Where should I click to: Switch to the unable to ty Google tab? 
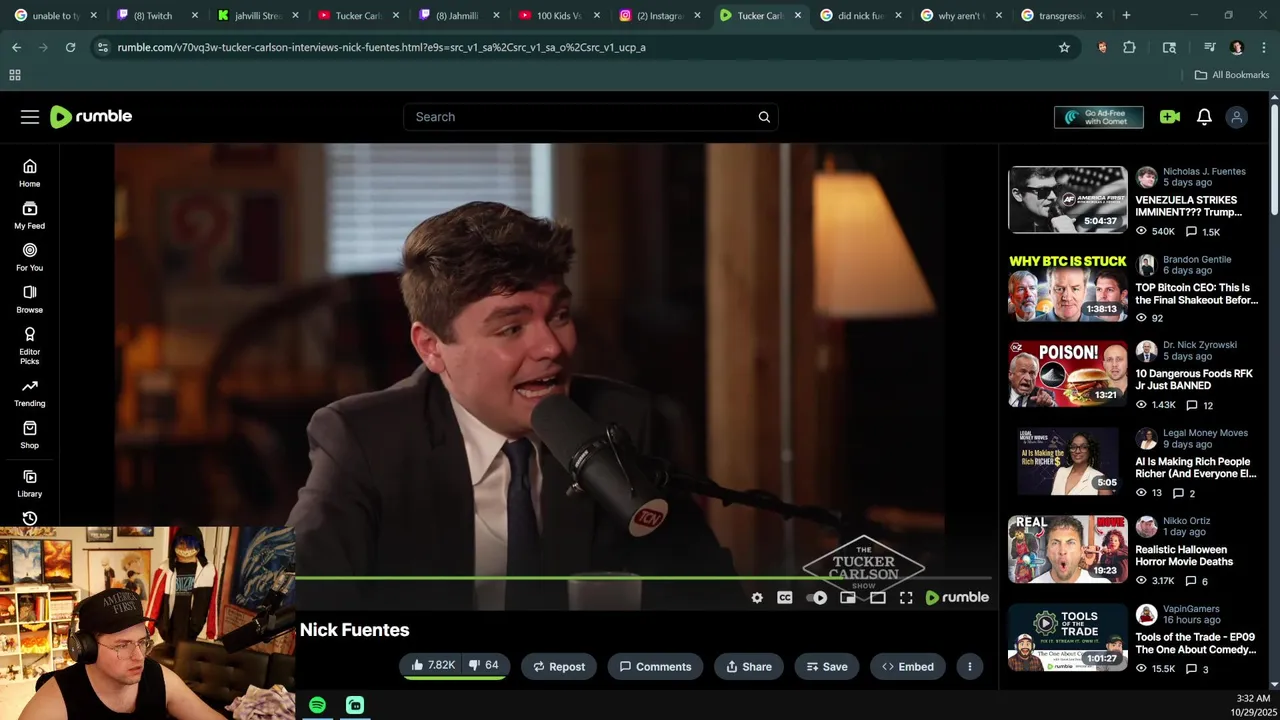(x=56, y=15)
